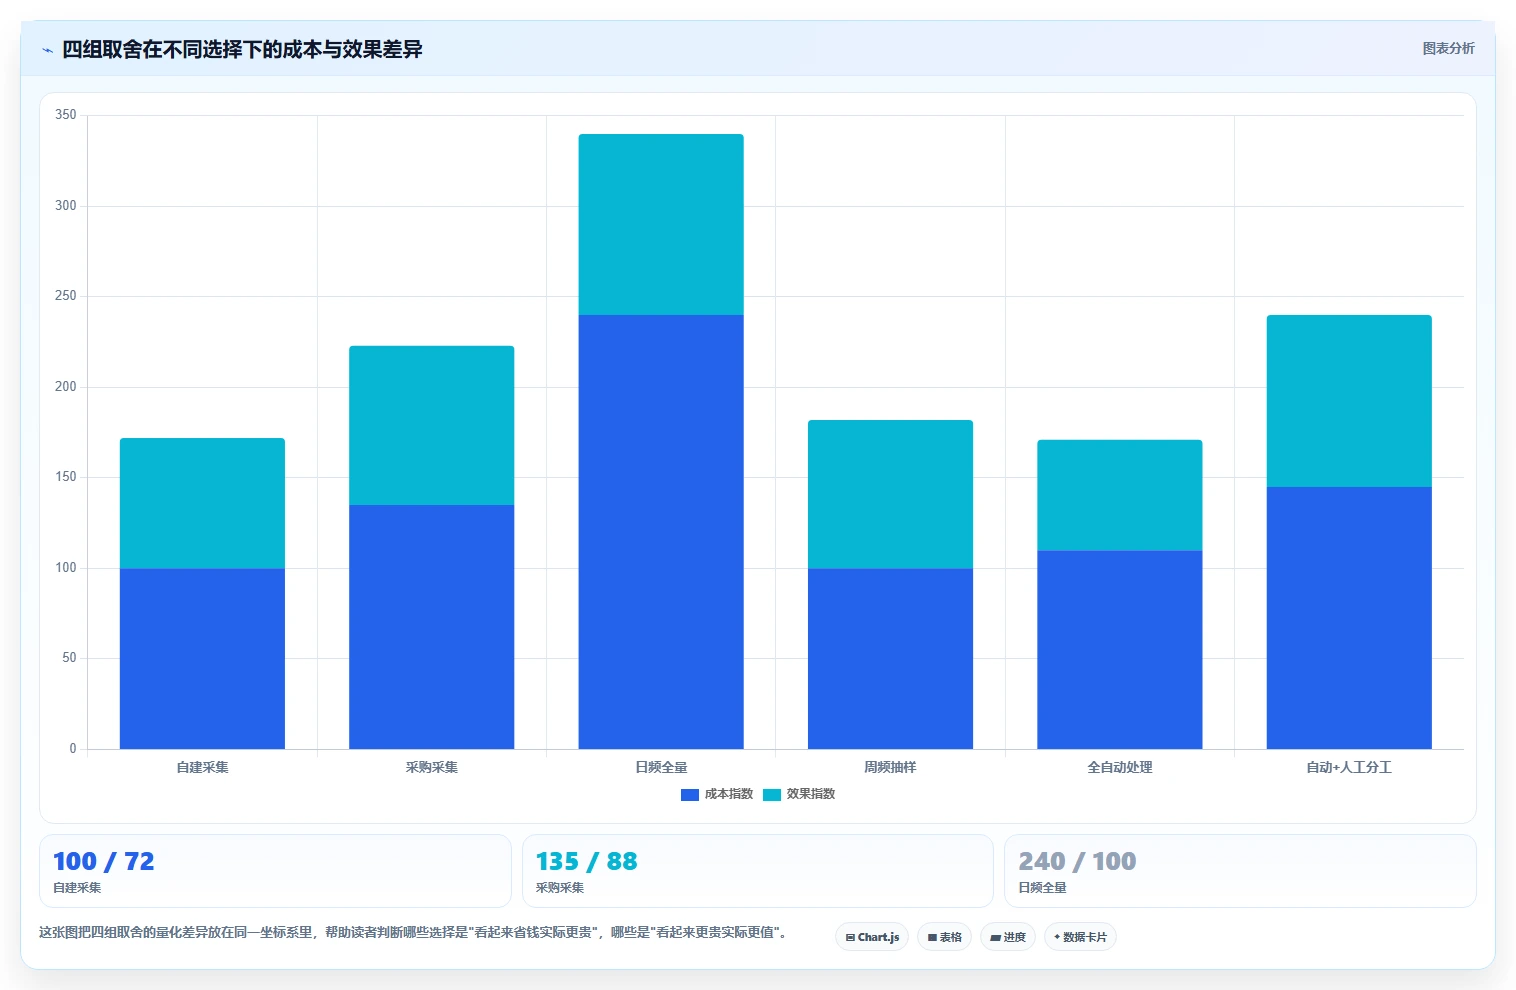
Task: Click the 图表分析 label in the header
Action: pos(1448,48)
